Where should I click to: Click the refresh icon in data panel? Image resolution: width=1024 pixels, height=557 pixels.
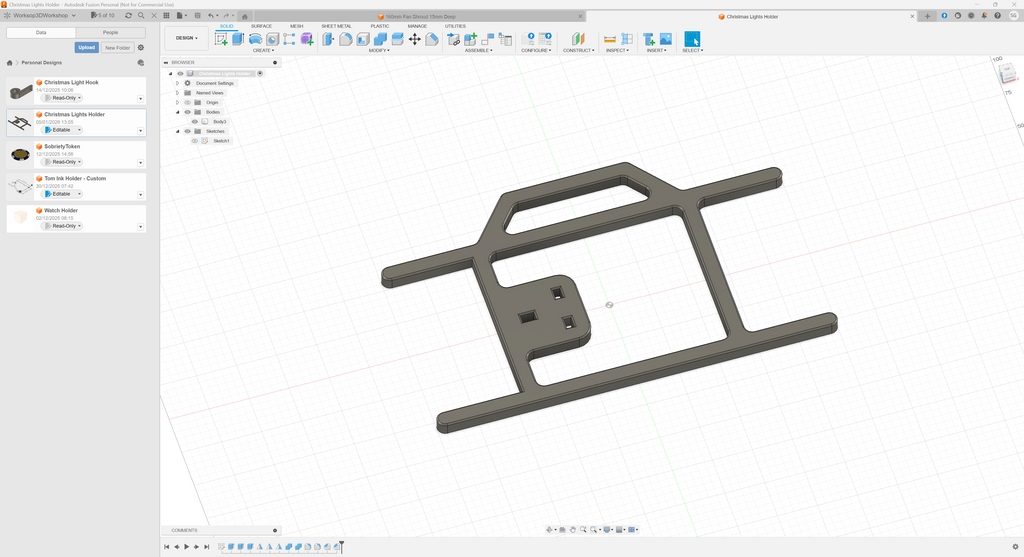coord(128,15)
